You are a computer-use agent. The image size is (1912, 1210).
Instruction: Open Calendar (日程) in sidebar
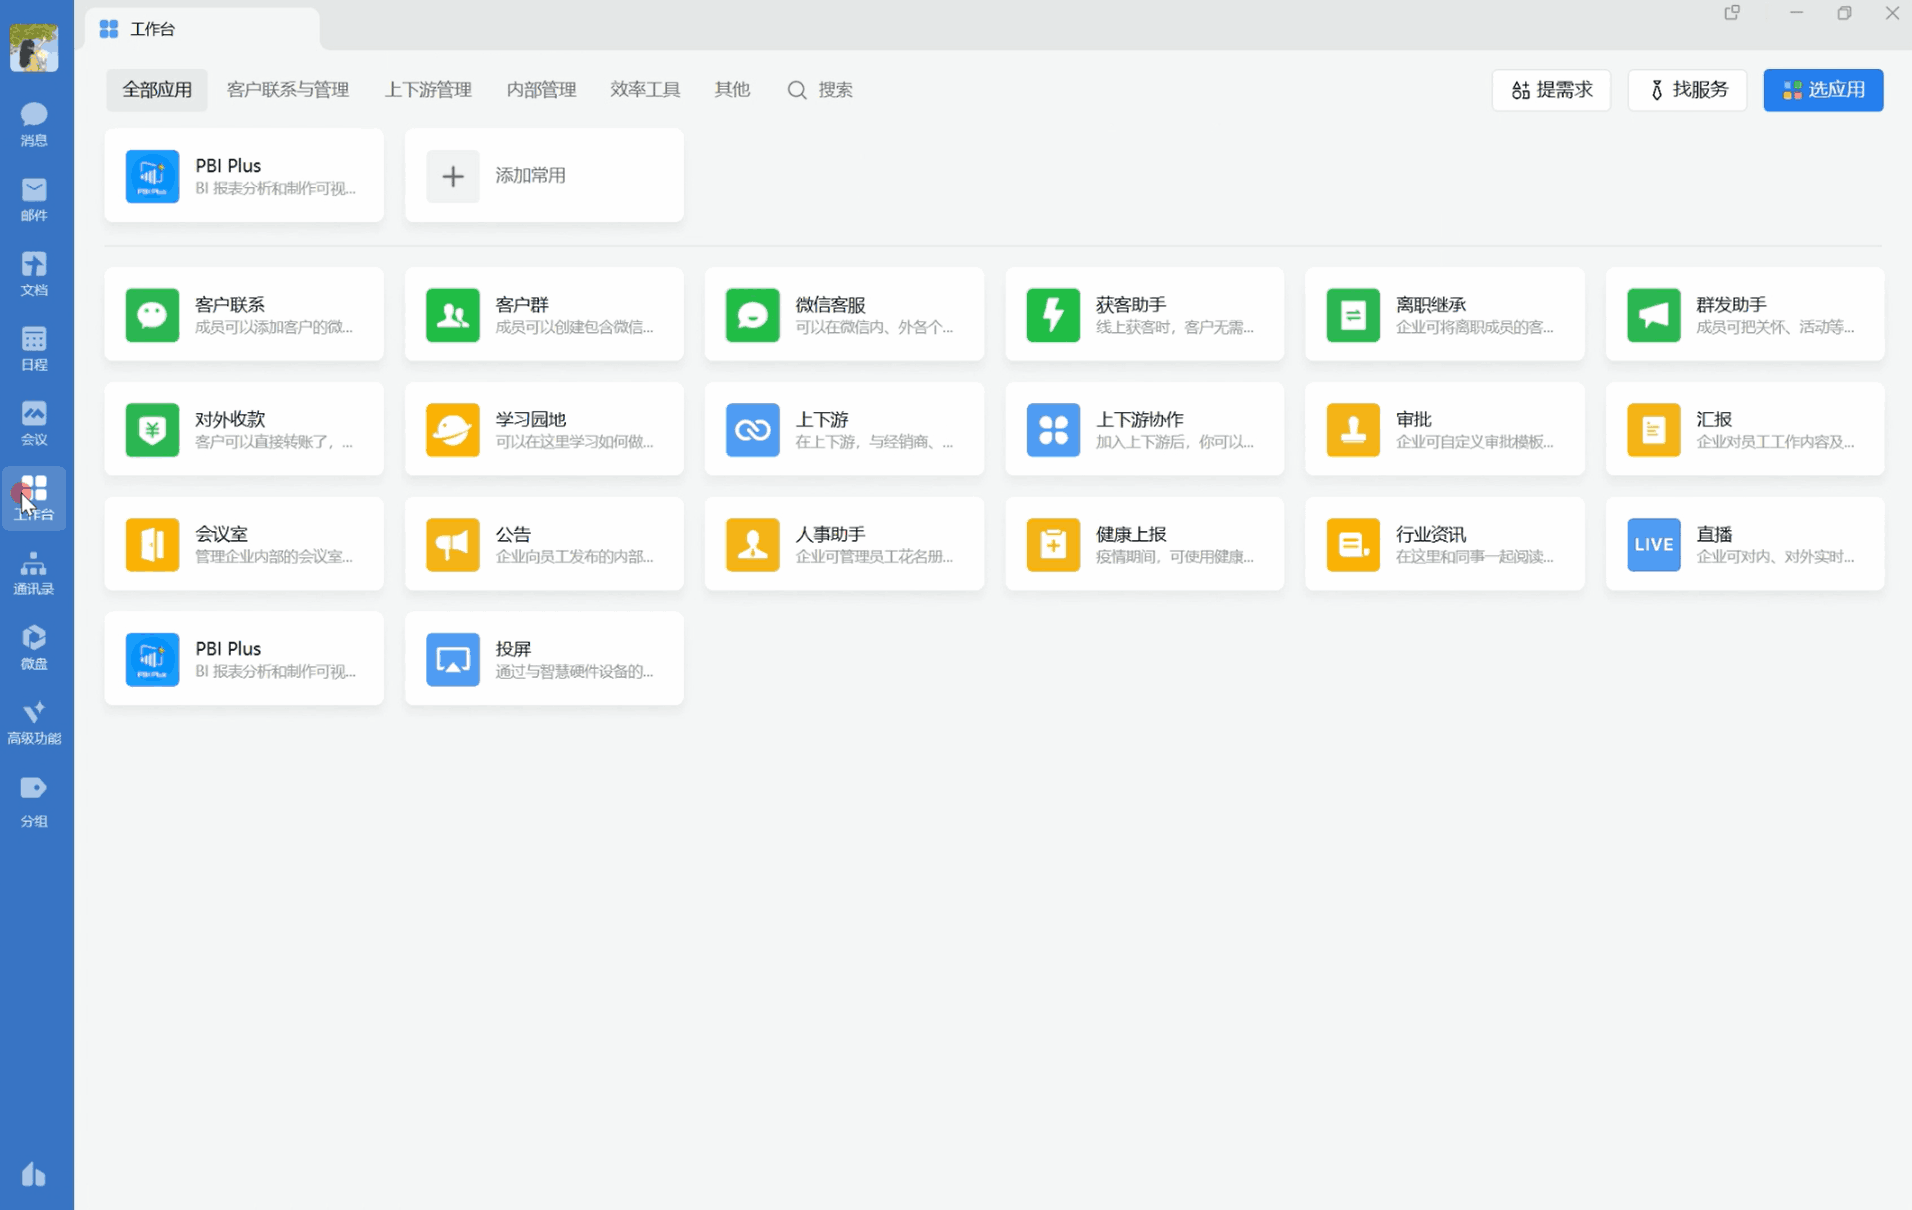click(34, 348)
